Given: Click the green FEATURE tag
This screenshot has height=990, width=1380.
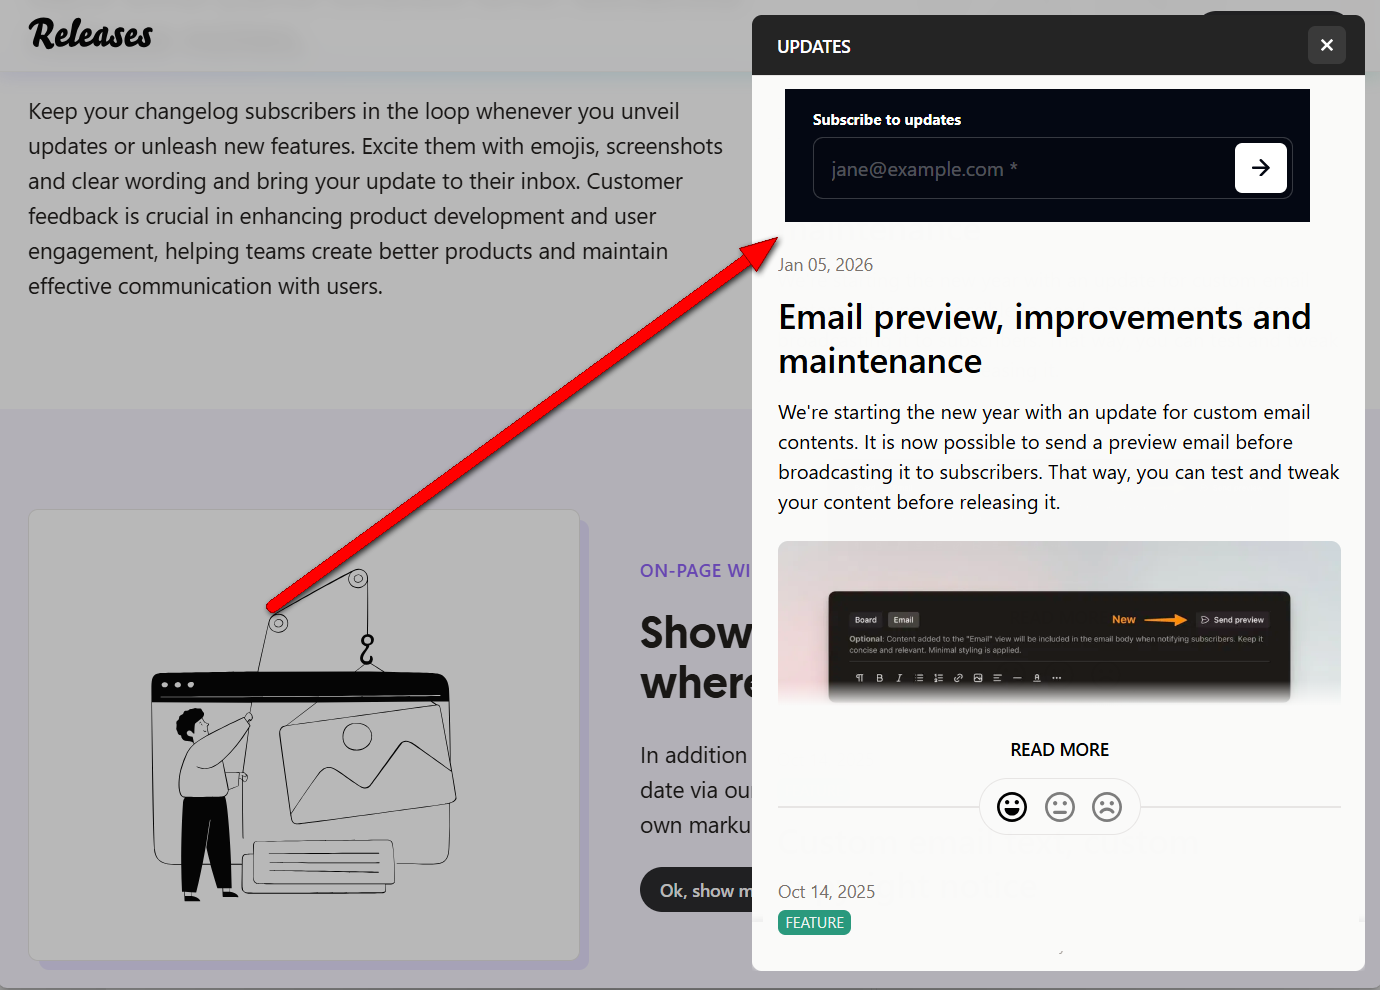Looking at the screenshot, I should [x=814, y=923].
